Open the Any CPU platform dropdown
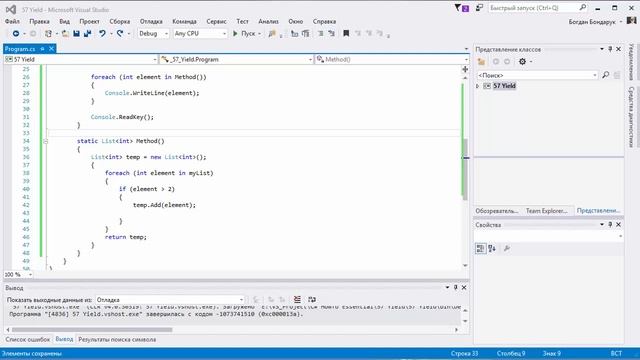 tap(200, 33)
